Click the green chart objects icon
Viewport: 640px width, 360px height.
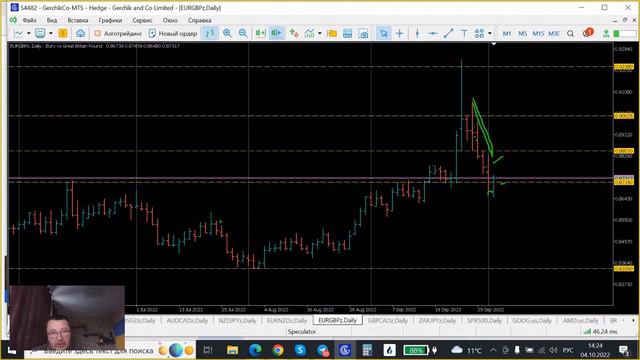pyautogui.click(x=309, y=33)
